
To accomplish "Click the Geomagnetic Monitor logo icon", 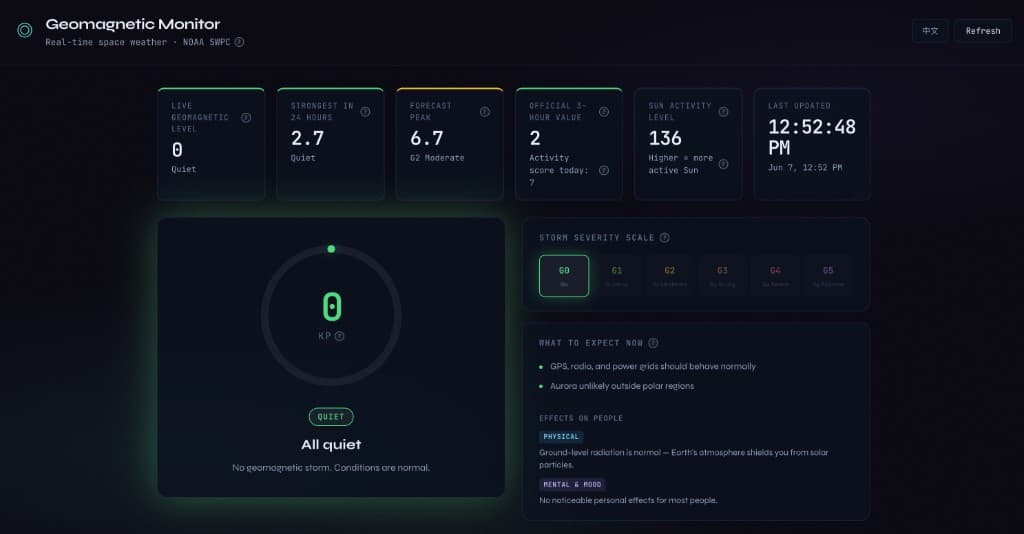I will [25, 30].
